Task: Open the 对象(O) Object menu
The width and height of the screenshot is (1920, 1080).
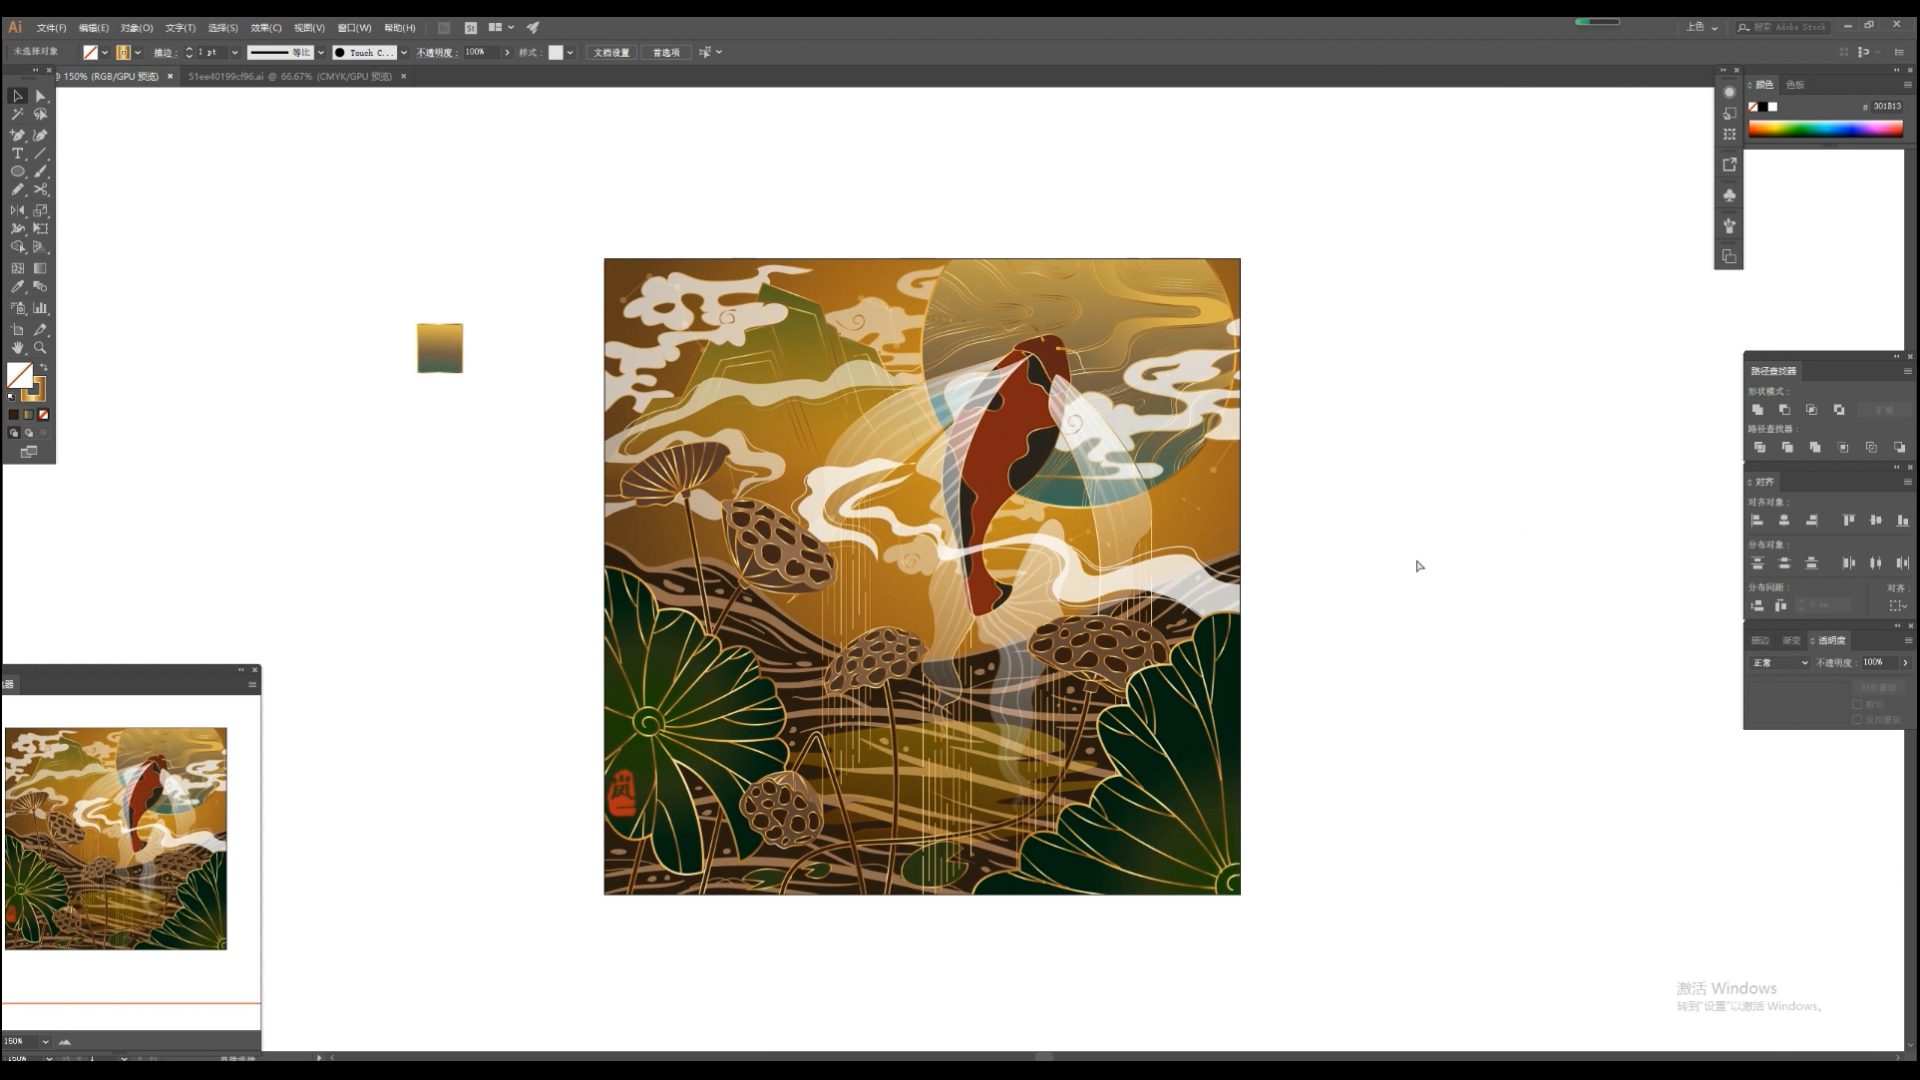Action: [136, 28]
